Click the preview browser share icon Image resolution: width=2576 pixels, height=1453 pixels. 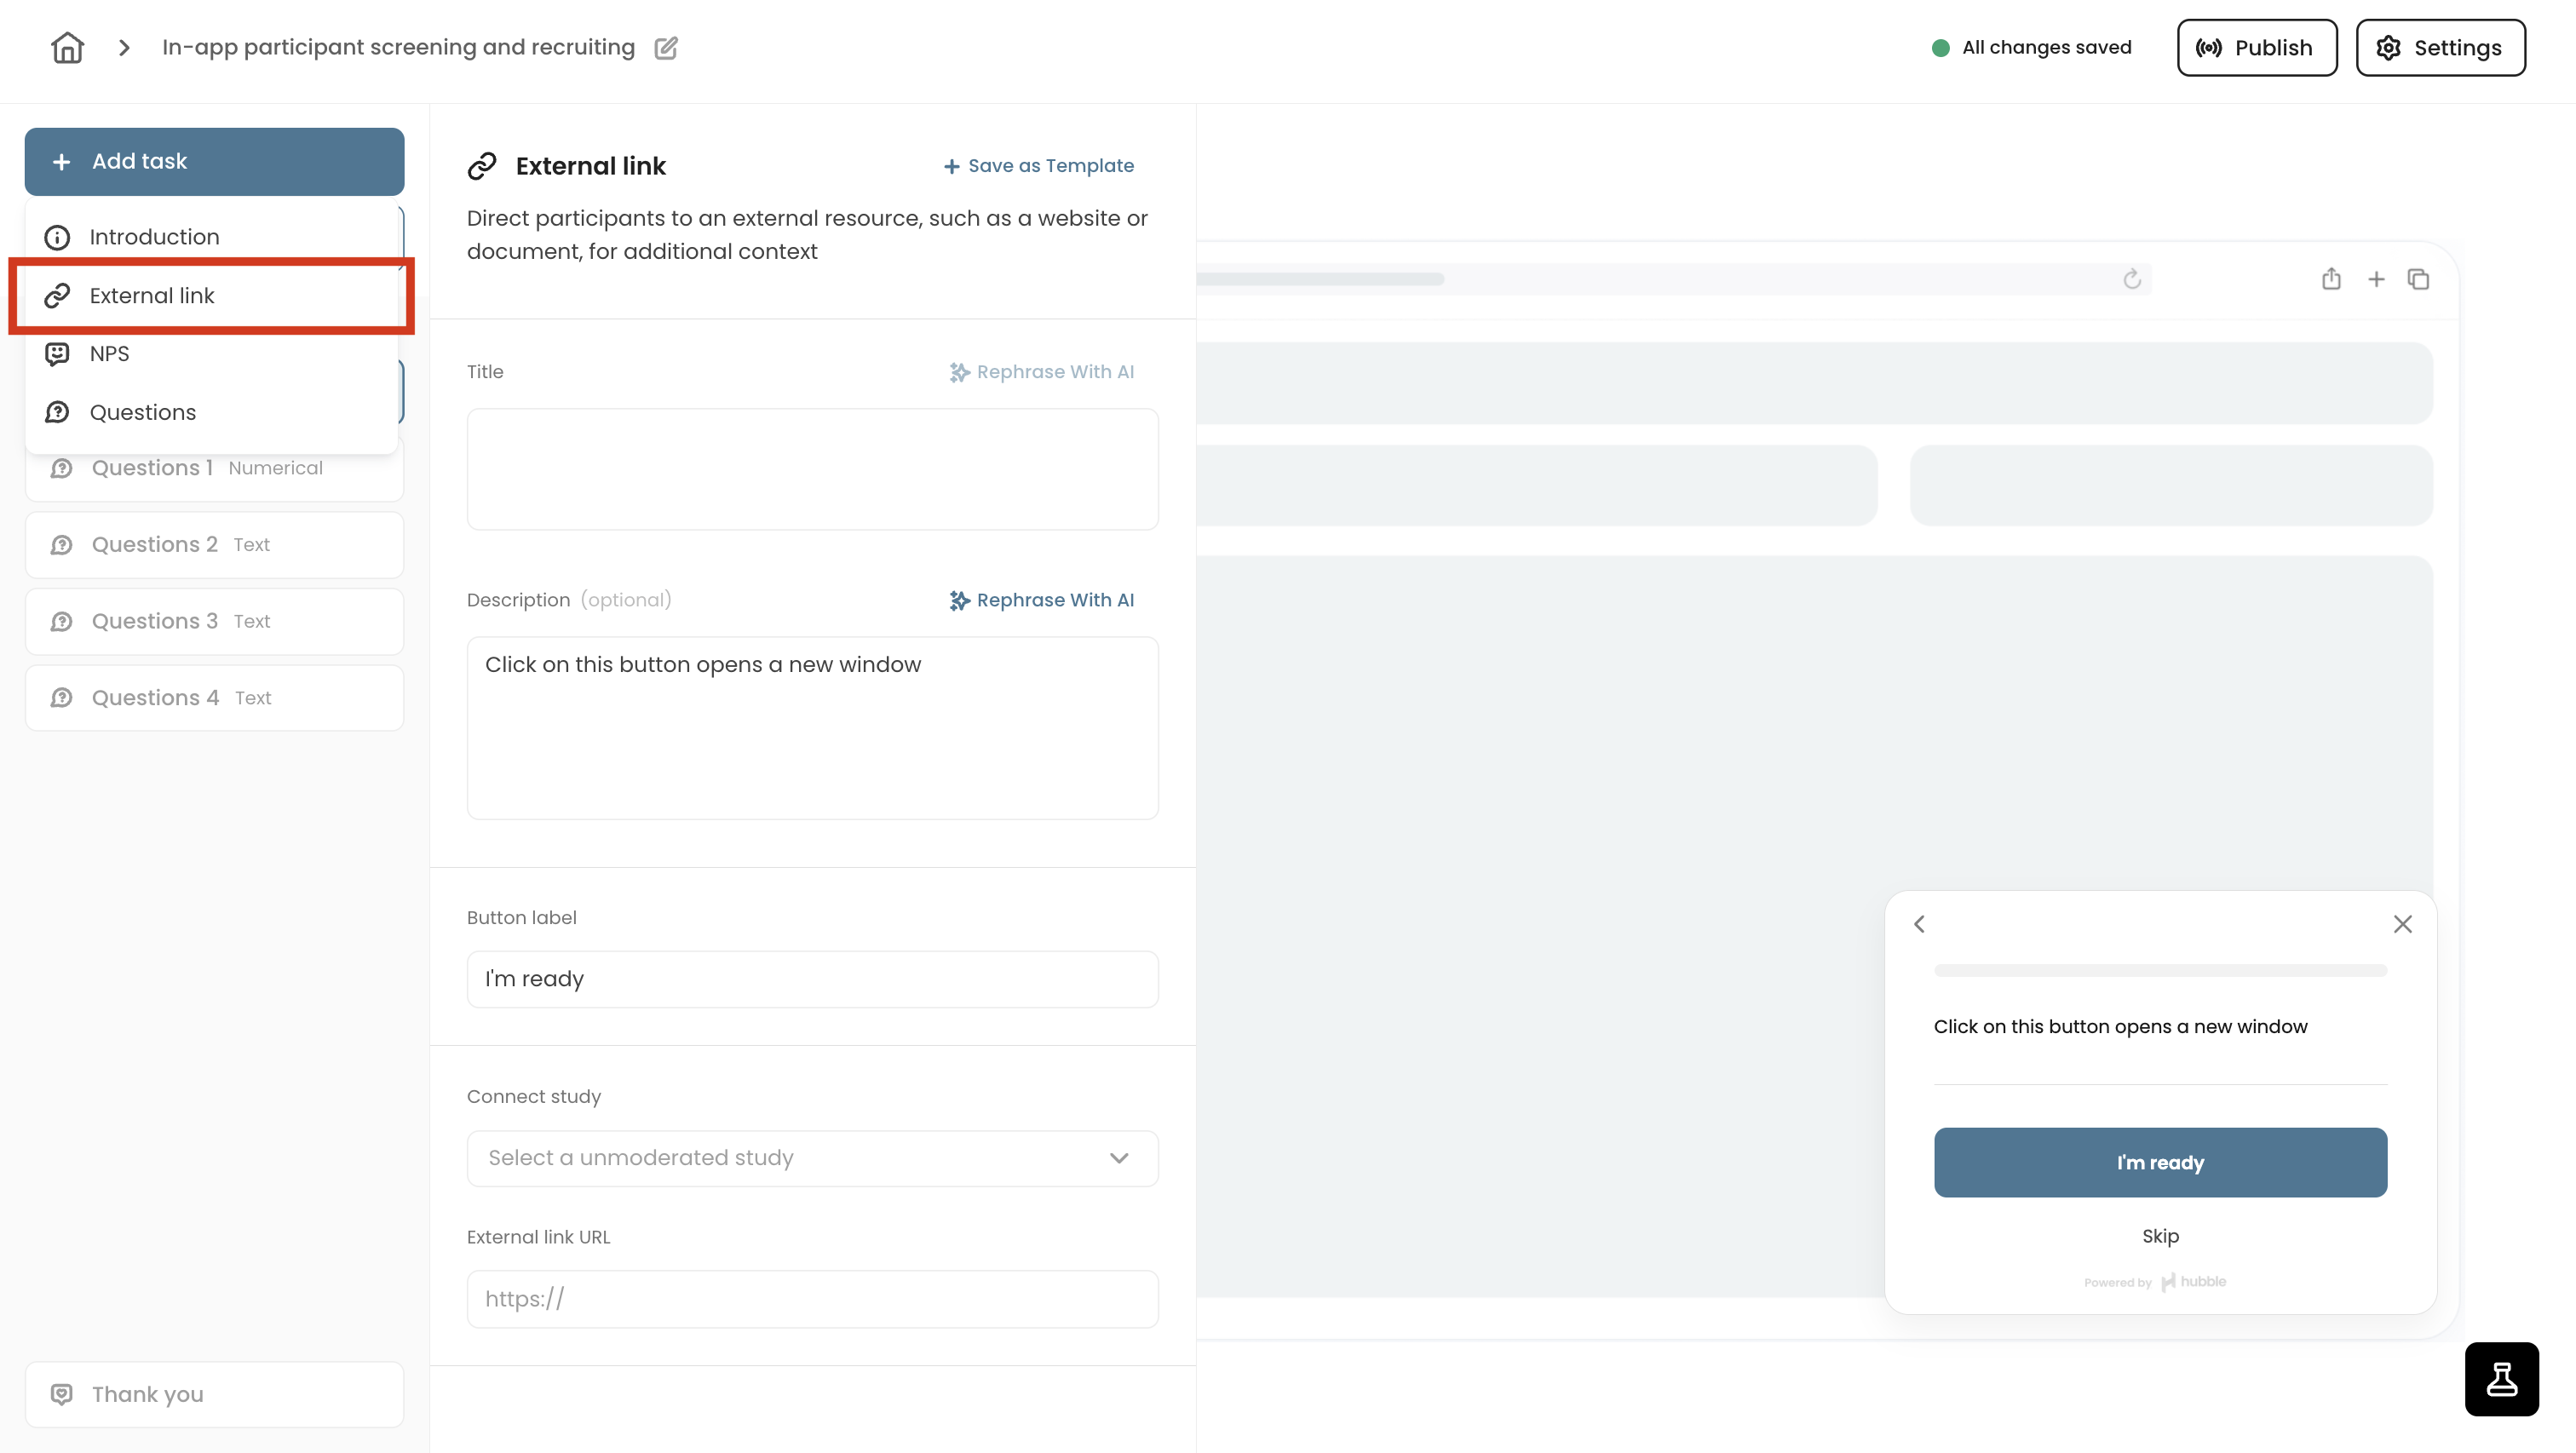click(2331, 279)
